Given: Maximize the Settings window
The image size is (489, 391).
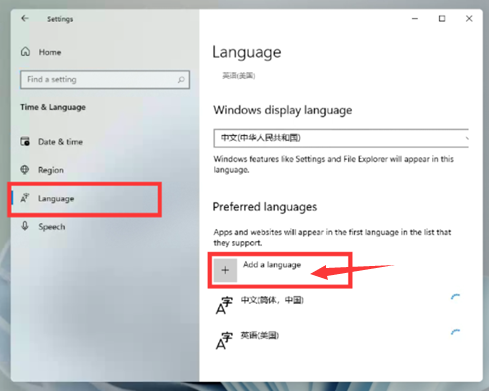Looking at the screenshot, I should click(442, 19).
